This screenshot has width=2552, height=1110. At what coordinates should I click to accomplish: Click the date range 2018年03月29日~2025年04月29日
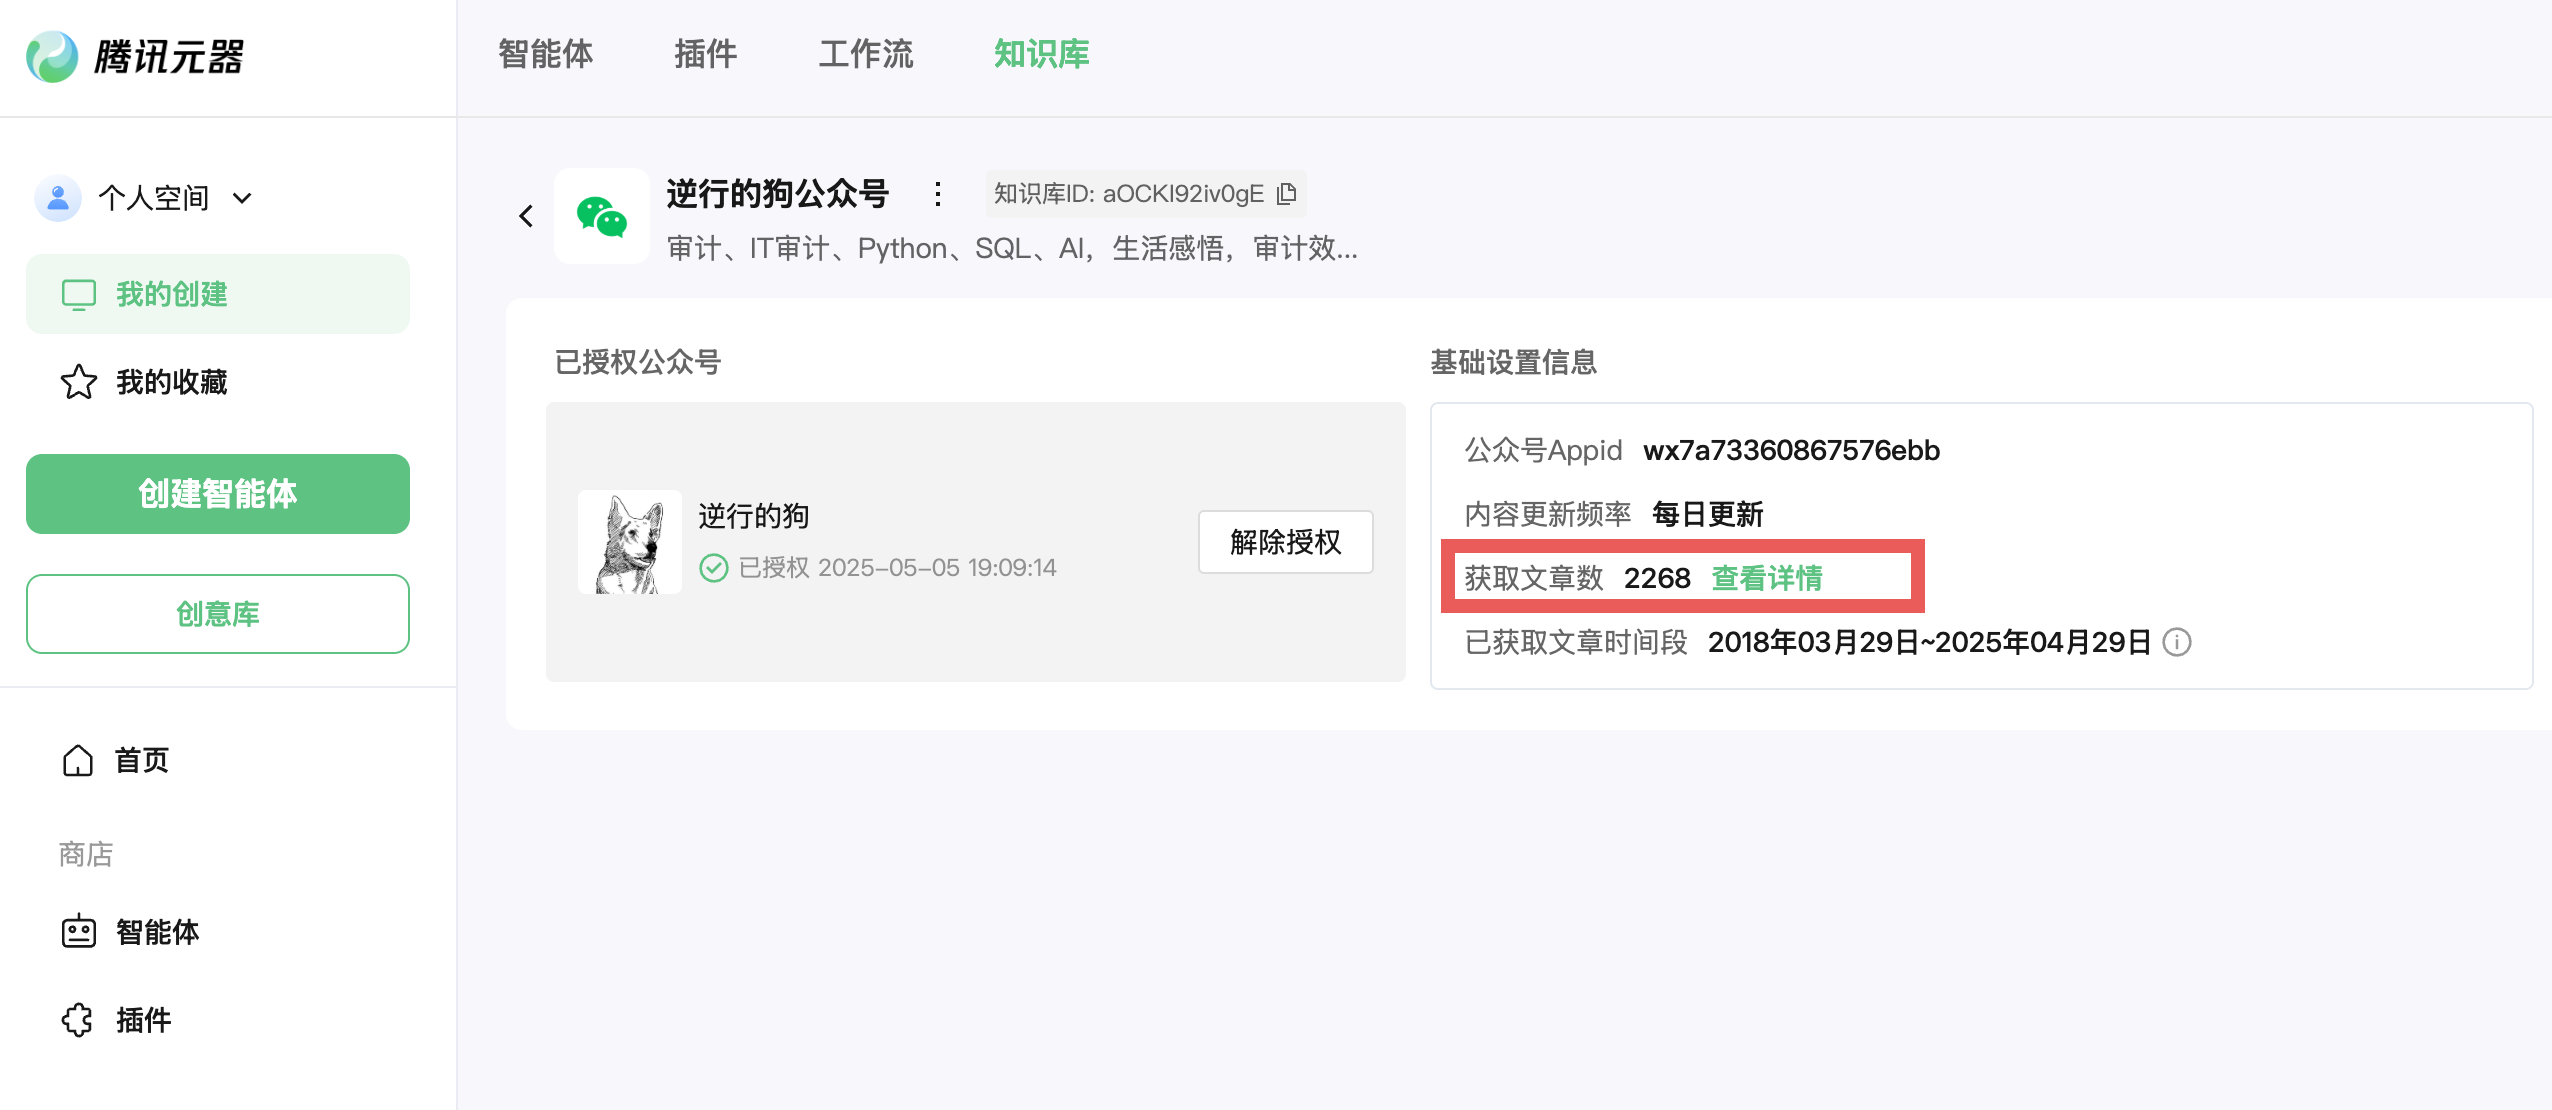pyautogui.click(x=1929, y=642)
